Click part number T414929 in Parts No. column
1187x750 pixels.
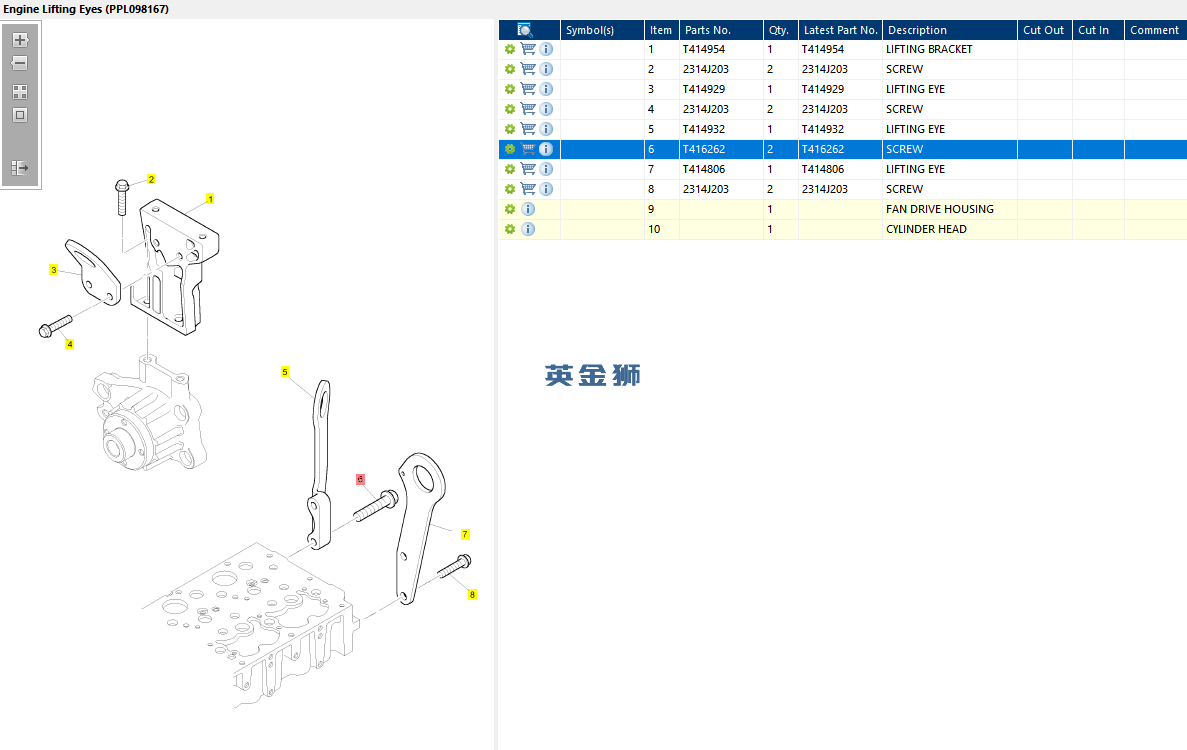(x=704, y=89)
